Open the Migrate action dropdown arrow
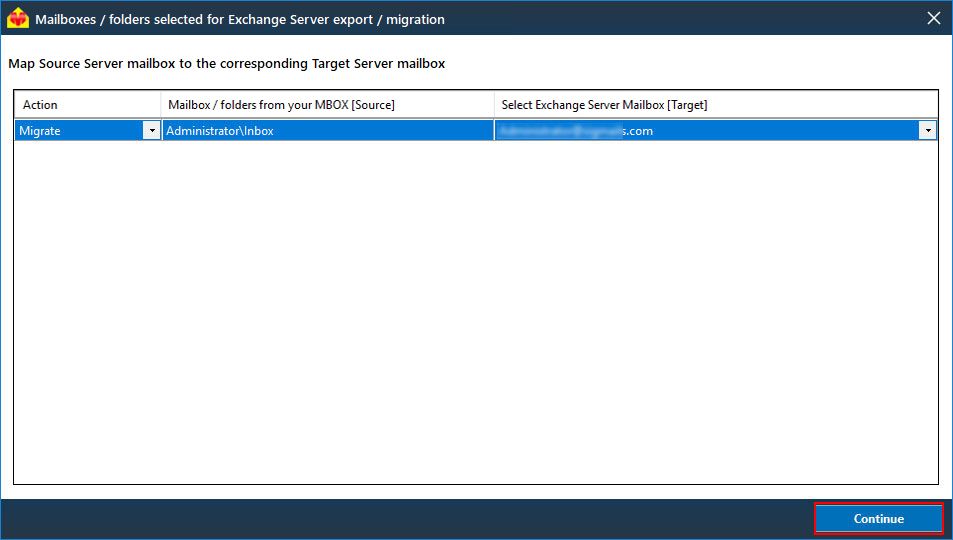 pos(151,130)
